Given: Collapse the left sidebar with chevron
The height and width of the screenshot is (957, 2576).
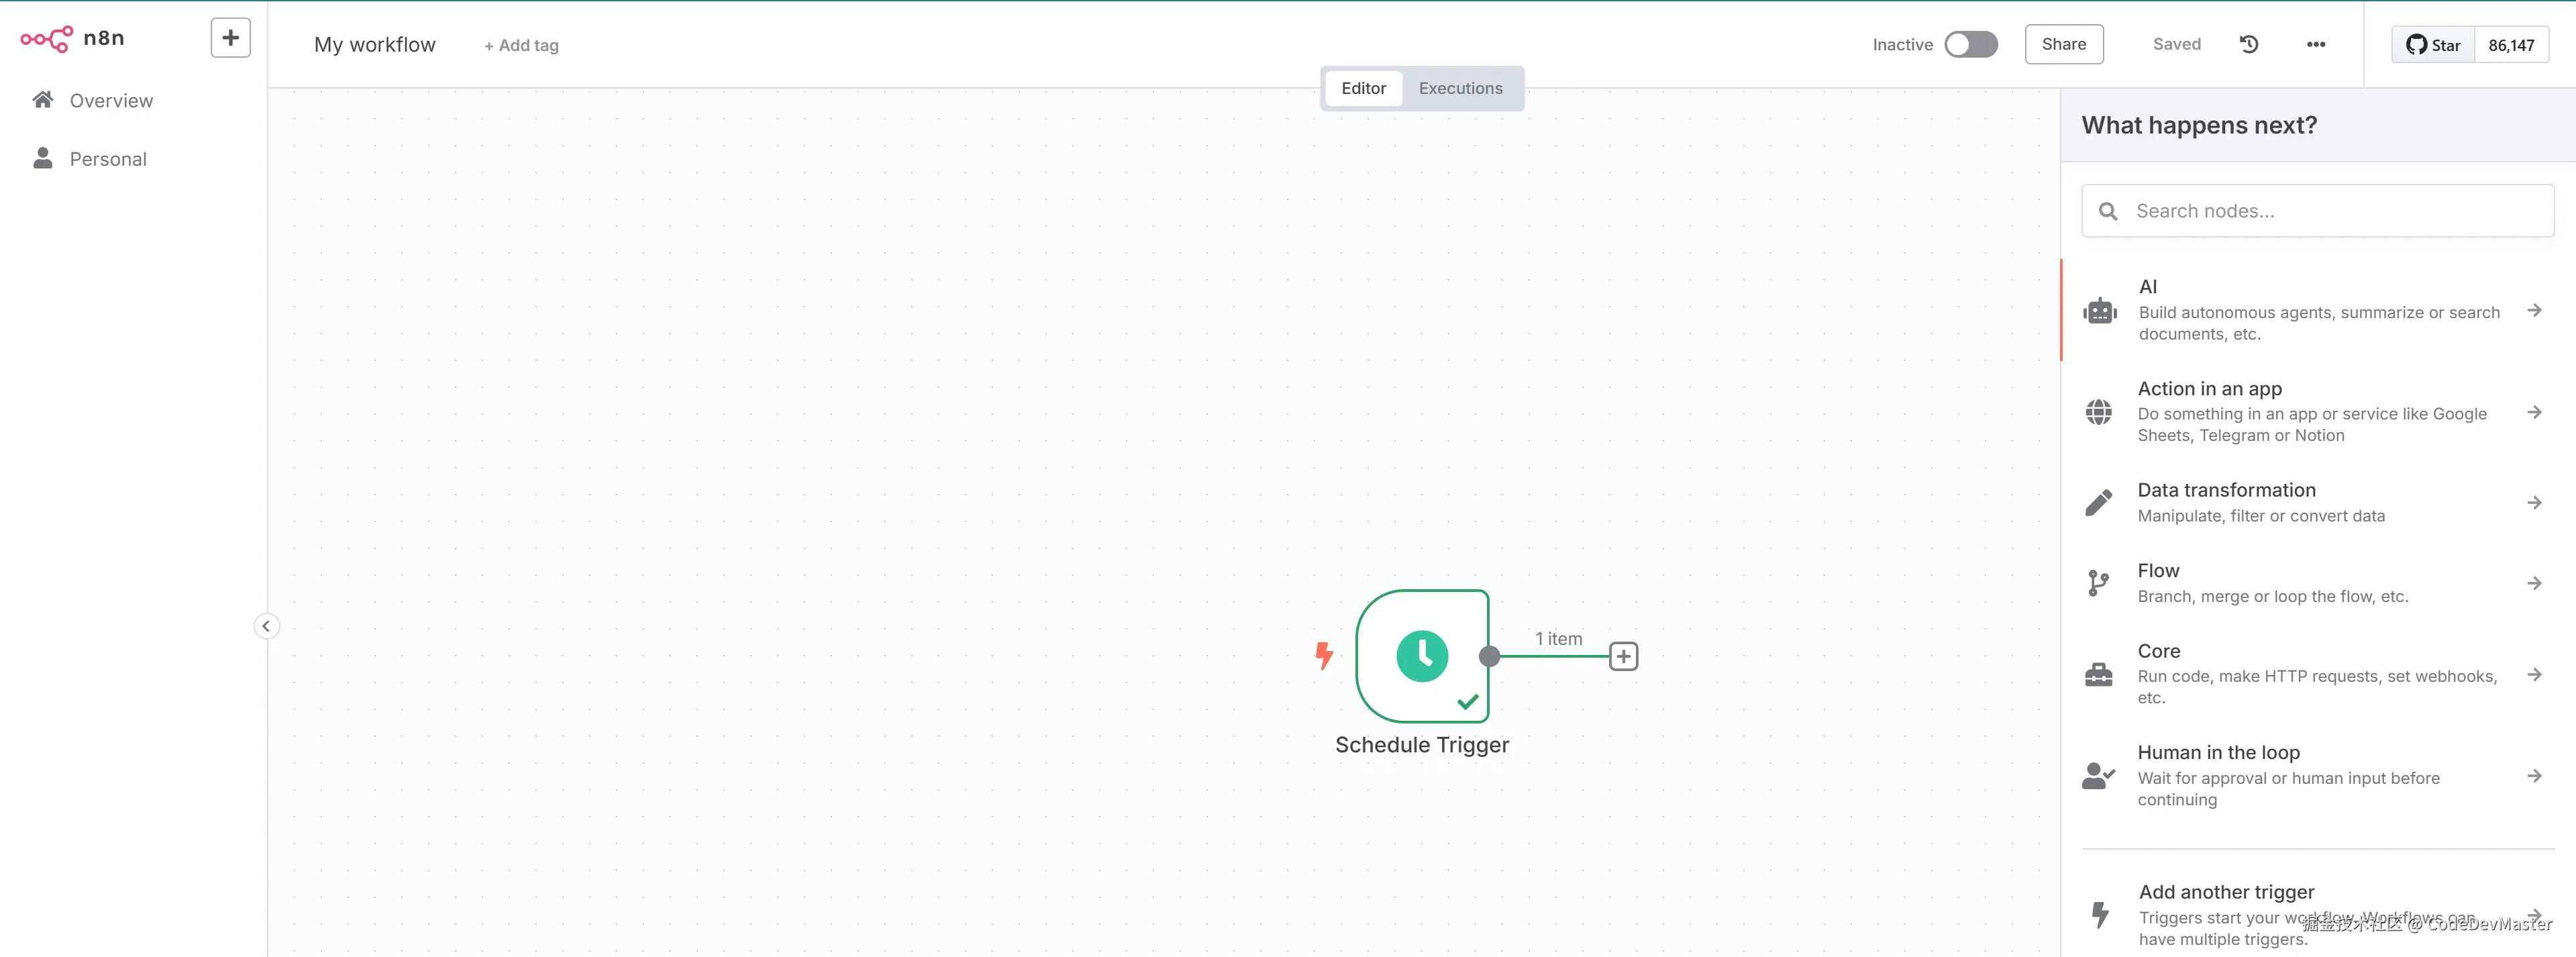Looking at the screenshot, I should tap(266, 626).
